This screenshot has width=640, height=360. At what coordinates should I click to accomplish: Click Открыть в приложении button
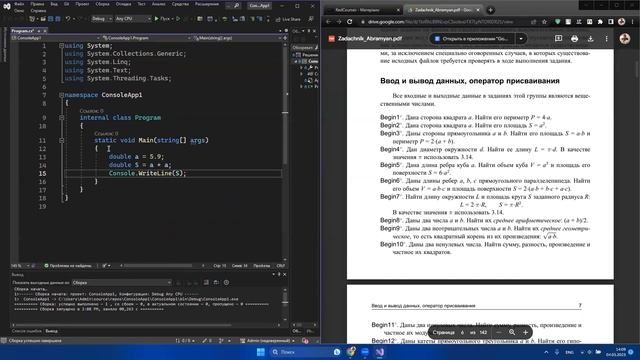point(471,39)
